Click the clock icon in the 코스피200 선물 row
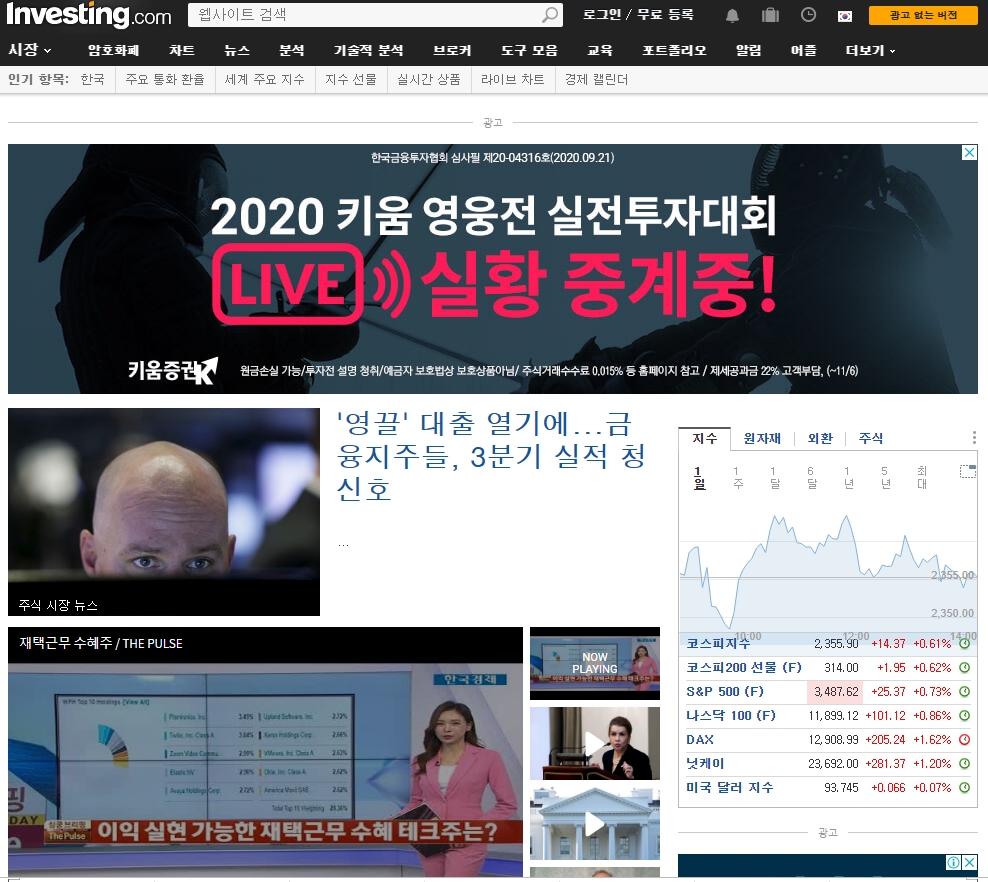The image size is (988, 882). pos(964,668)
